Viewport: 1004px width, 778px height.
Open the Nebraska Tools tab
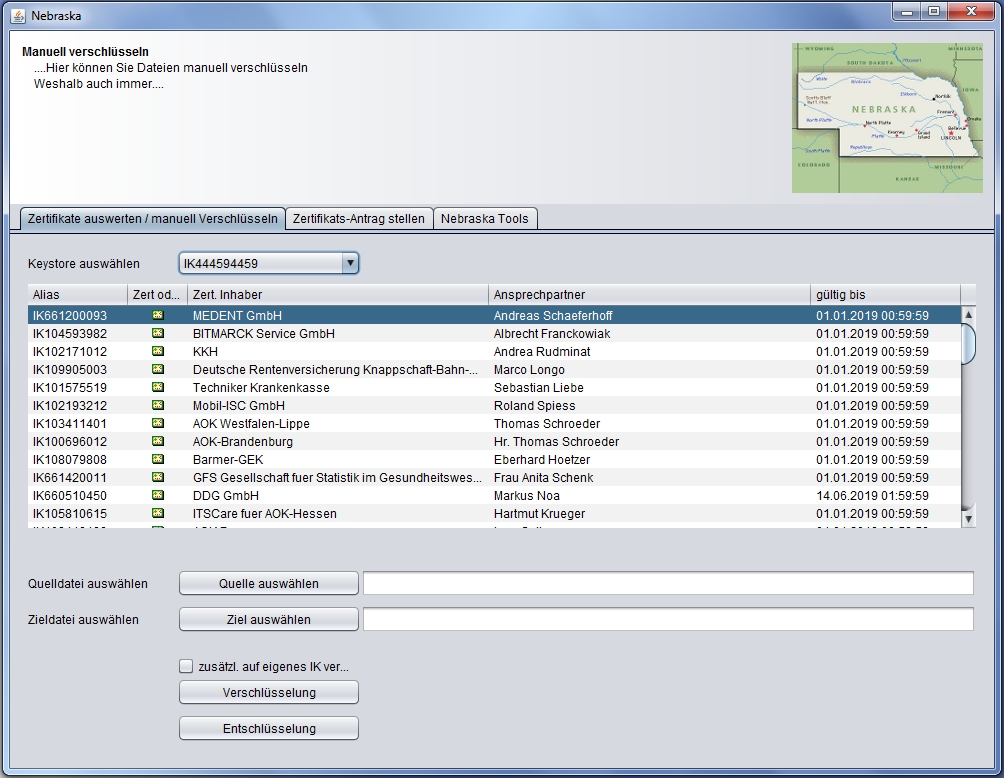485,218
